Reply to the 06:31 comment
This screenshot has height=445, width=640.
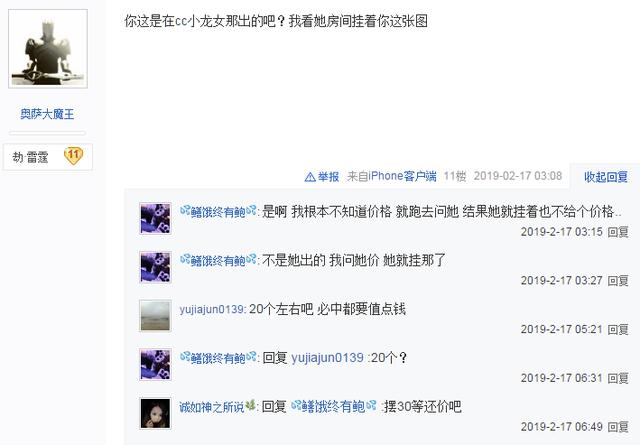[x=618, y=378]
